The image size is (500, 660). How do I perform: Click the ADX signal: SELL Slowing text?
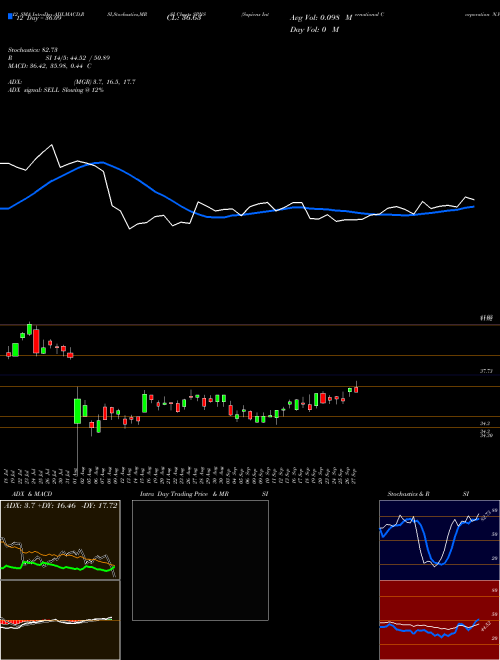pos(56,90)
